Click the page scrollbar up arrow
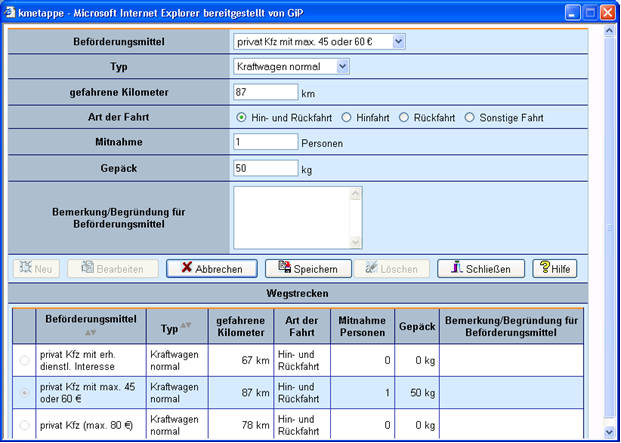Viewport: 621px width, 443px height. pyautogui.click(x=609, y=32)
